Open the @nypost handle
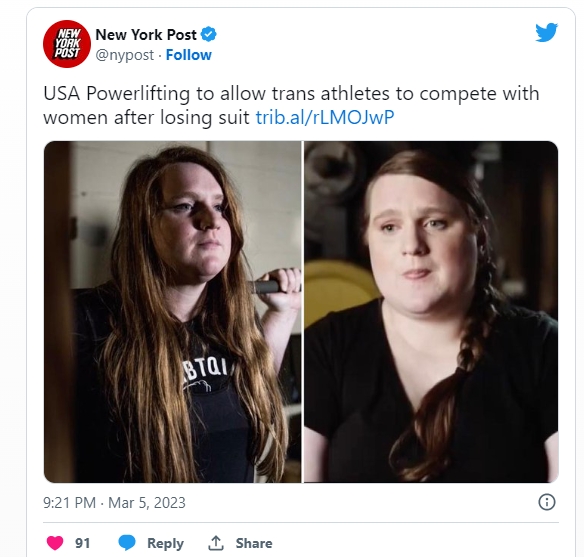Image resolution: width=584 pixels, height=557 pixels. 124,55
